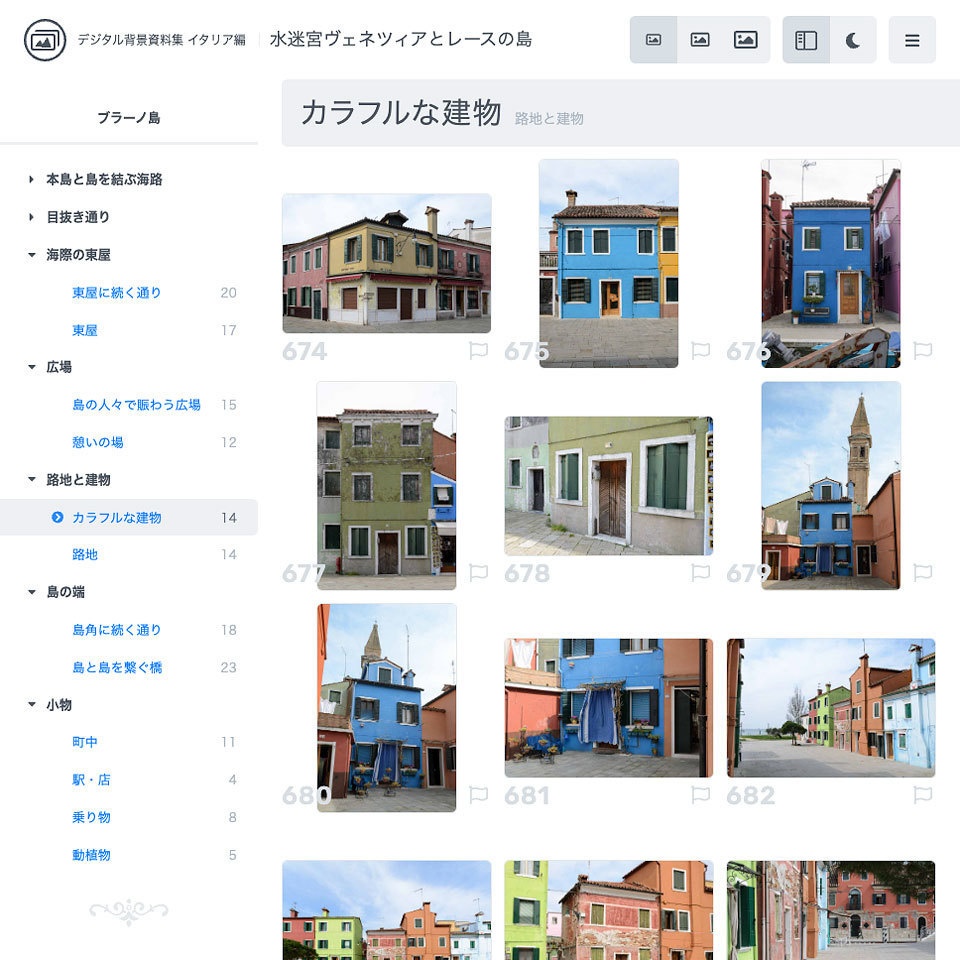This screenshot has width=960, height=960.
Task: Select large thumbnail size view
Action: coord(746,40)
